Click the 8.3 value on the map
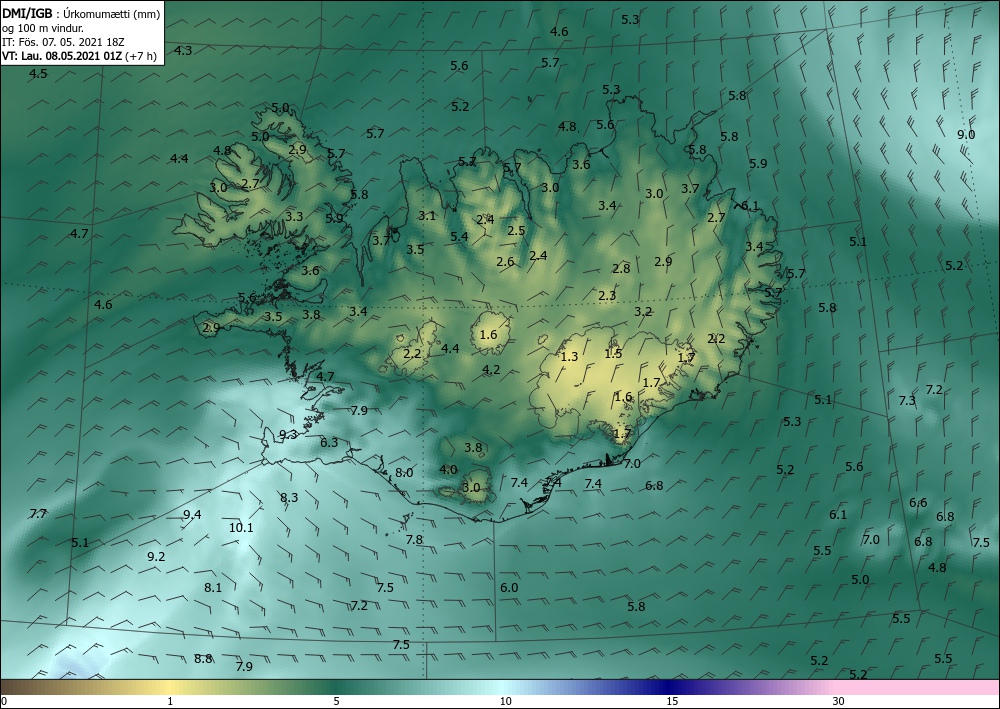The height and width of the screenshot is (709, 1000). click(289, 497)
